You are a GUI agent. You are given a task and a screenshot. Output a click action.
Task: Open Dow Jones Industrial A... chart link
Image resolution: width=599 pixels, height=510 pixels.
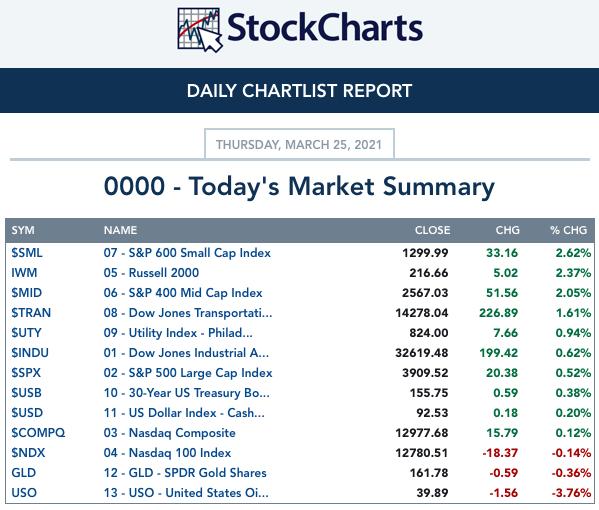pos(186,353)
